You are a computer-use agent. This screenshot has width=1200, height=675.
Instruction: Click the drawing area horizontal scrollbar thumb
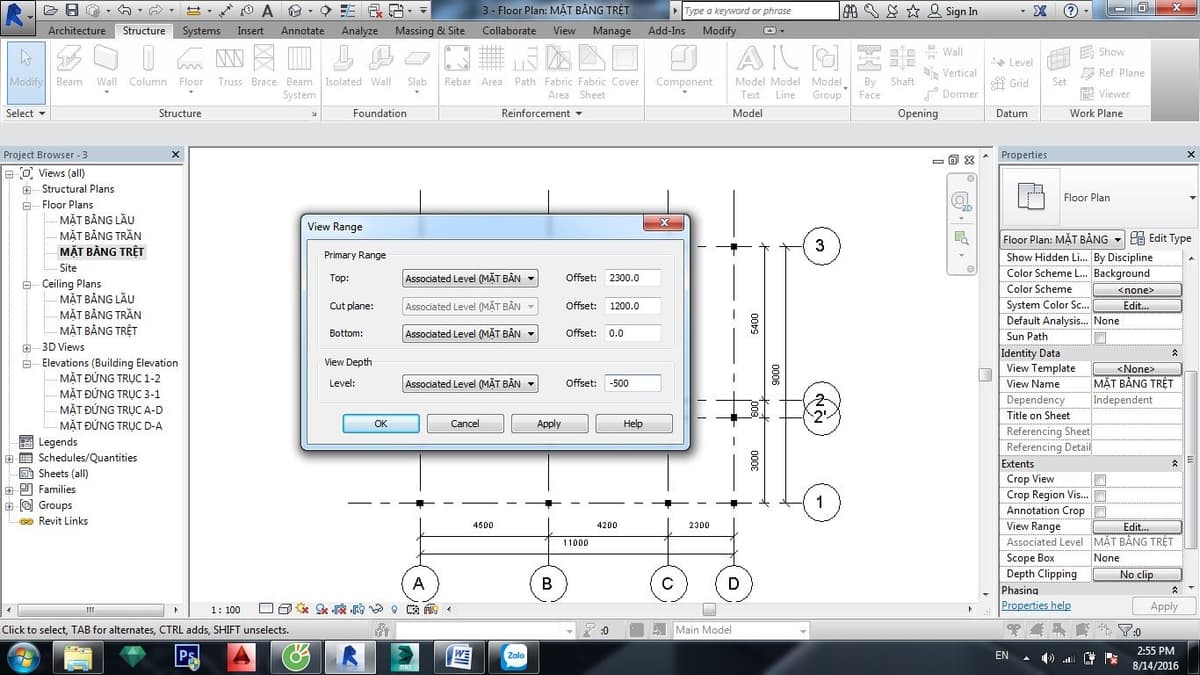[709, 609]
